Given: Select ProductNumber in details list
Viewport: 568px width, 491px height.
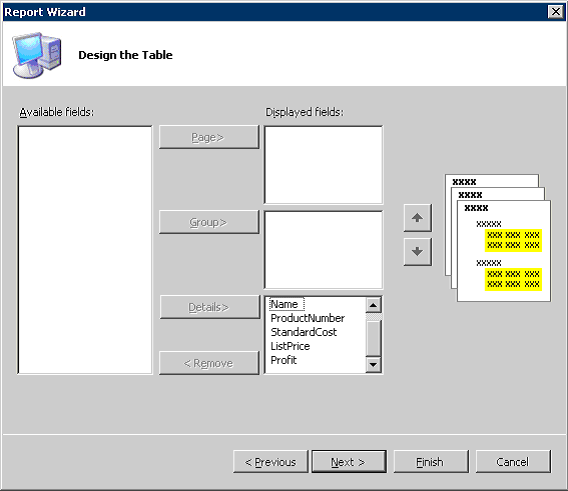Looking at the screenshot, I should tap(308, 318).
